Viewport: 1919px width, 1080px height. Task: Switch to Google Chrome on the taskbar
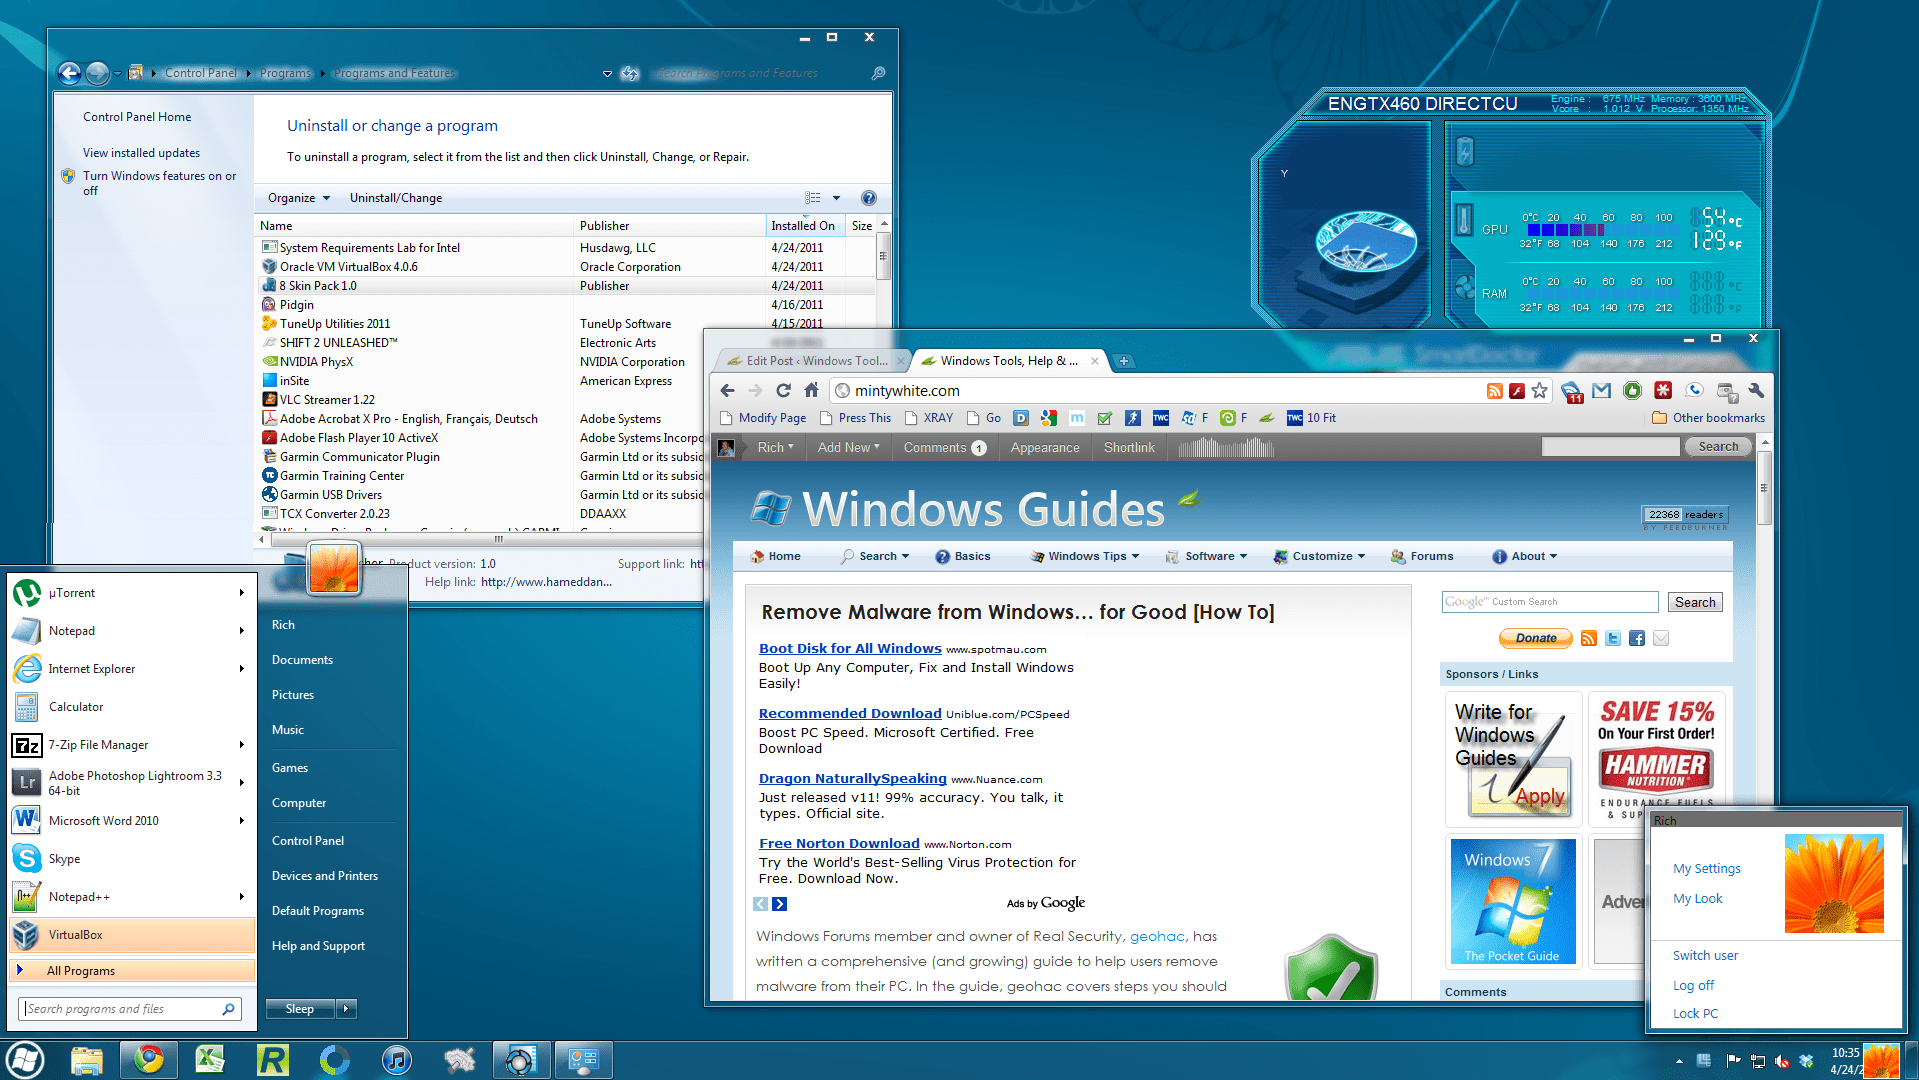[149, 1059]
